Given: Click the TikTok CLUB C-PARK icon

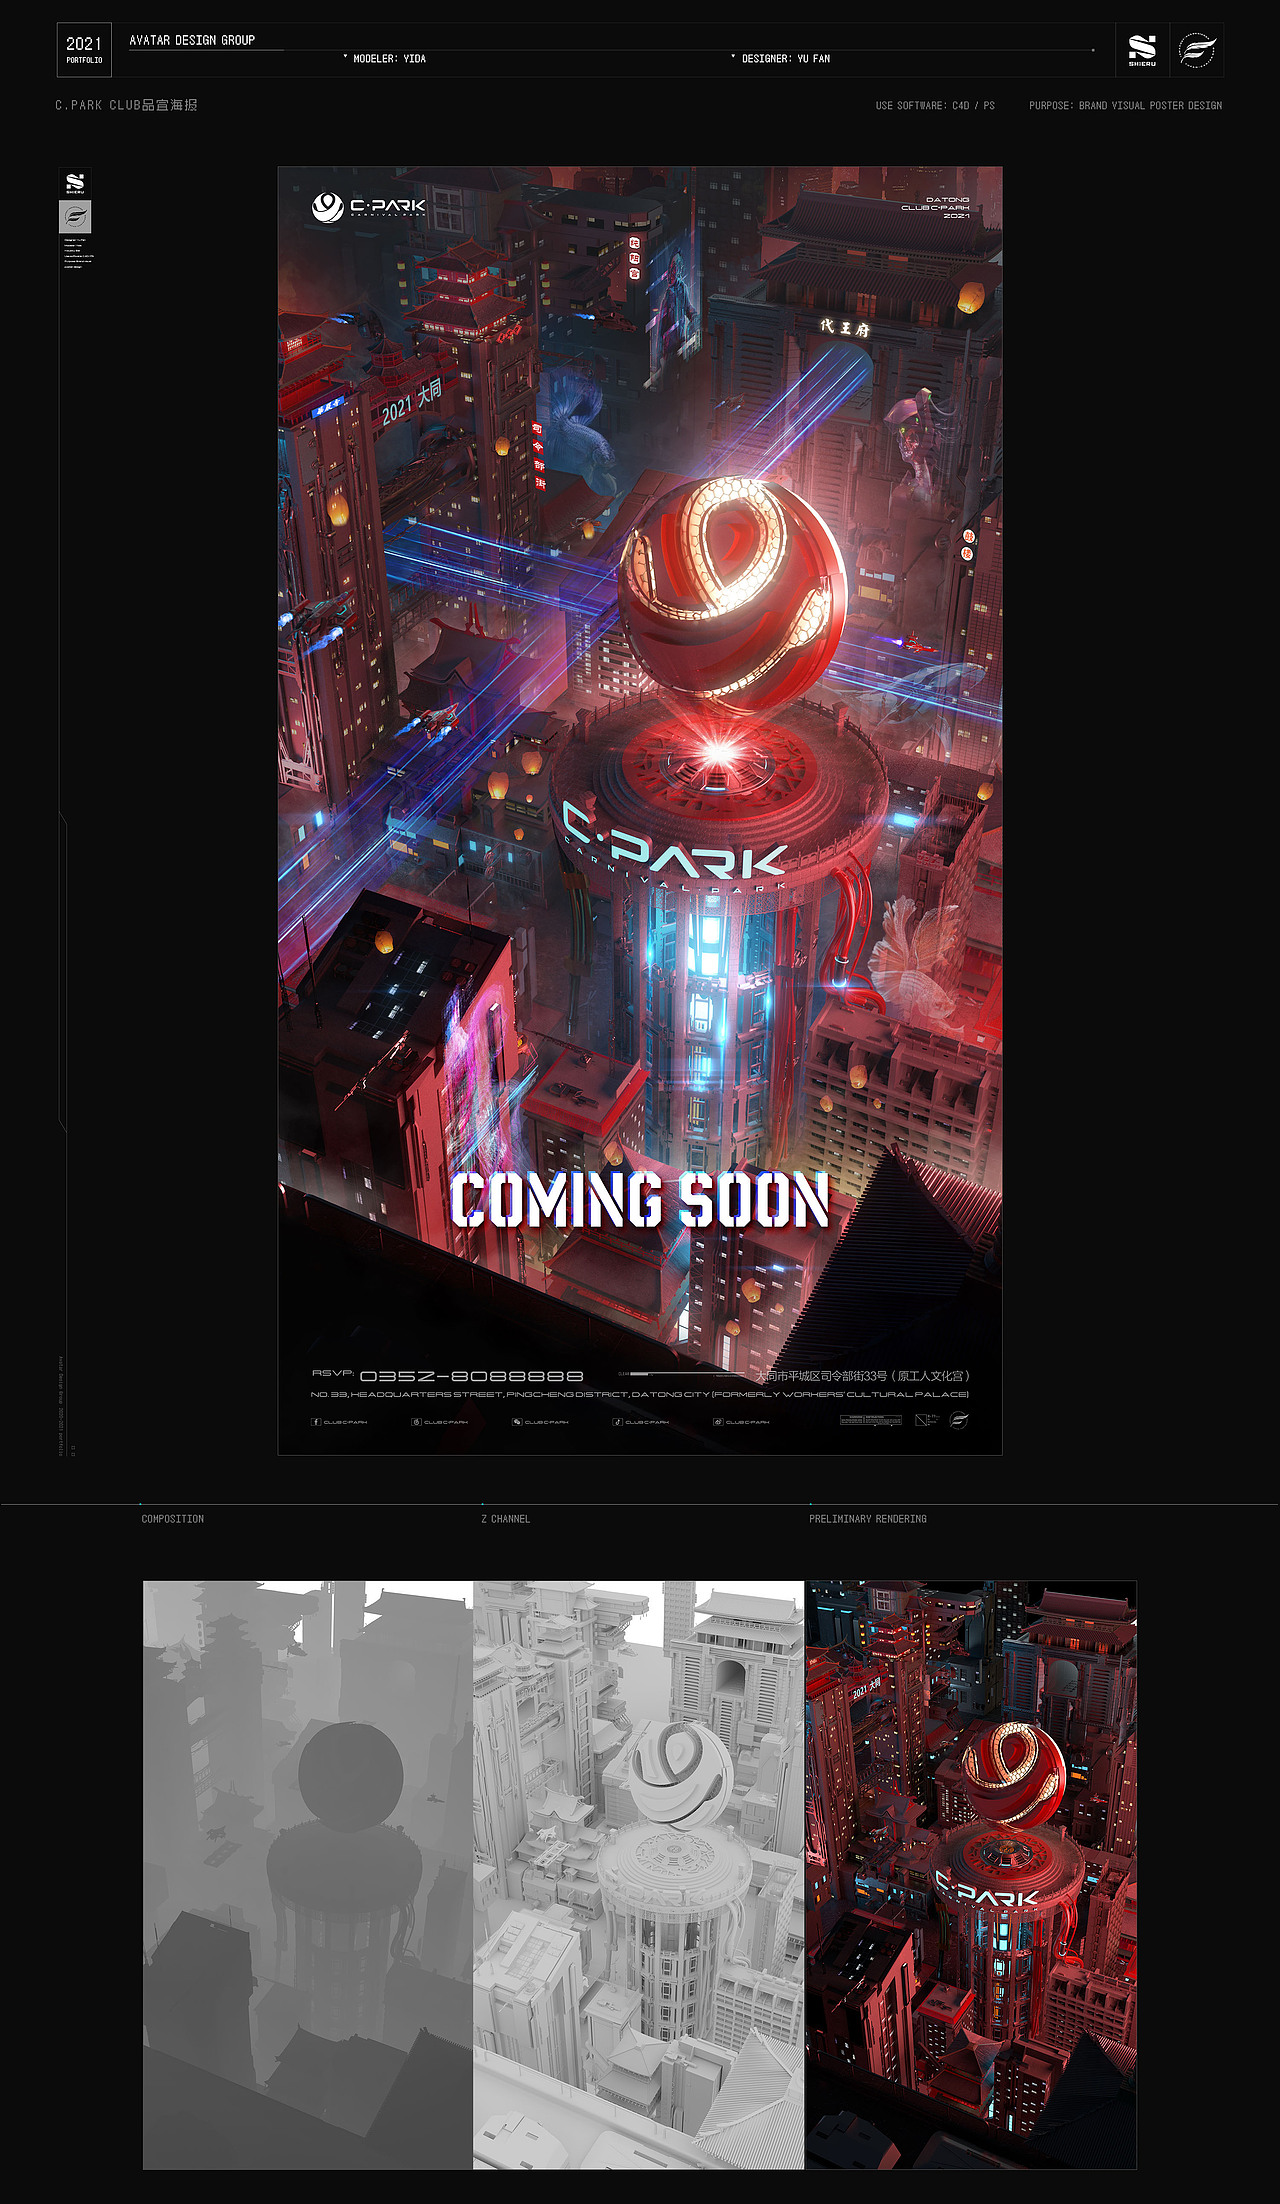Looking at the screenshot, I should pos(617,1421).
